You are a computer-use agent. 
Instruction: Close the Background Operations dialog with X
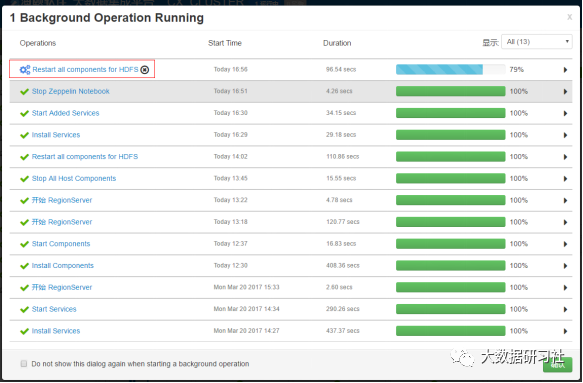coord(569,17)
